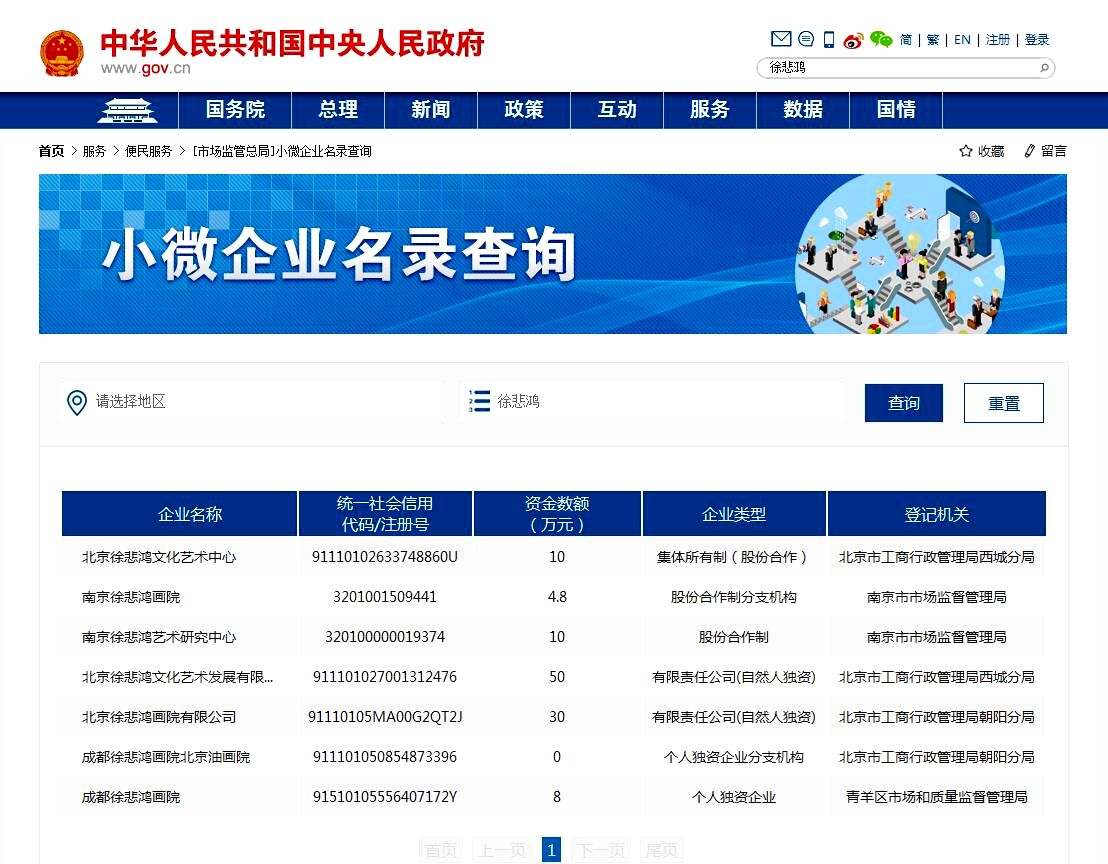The image size is (1108, 864).
Task: Click the 资金数额 column header
Action: [557, 514]
